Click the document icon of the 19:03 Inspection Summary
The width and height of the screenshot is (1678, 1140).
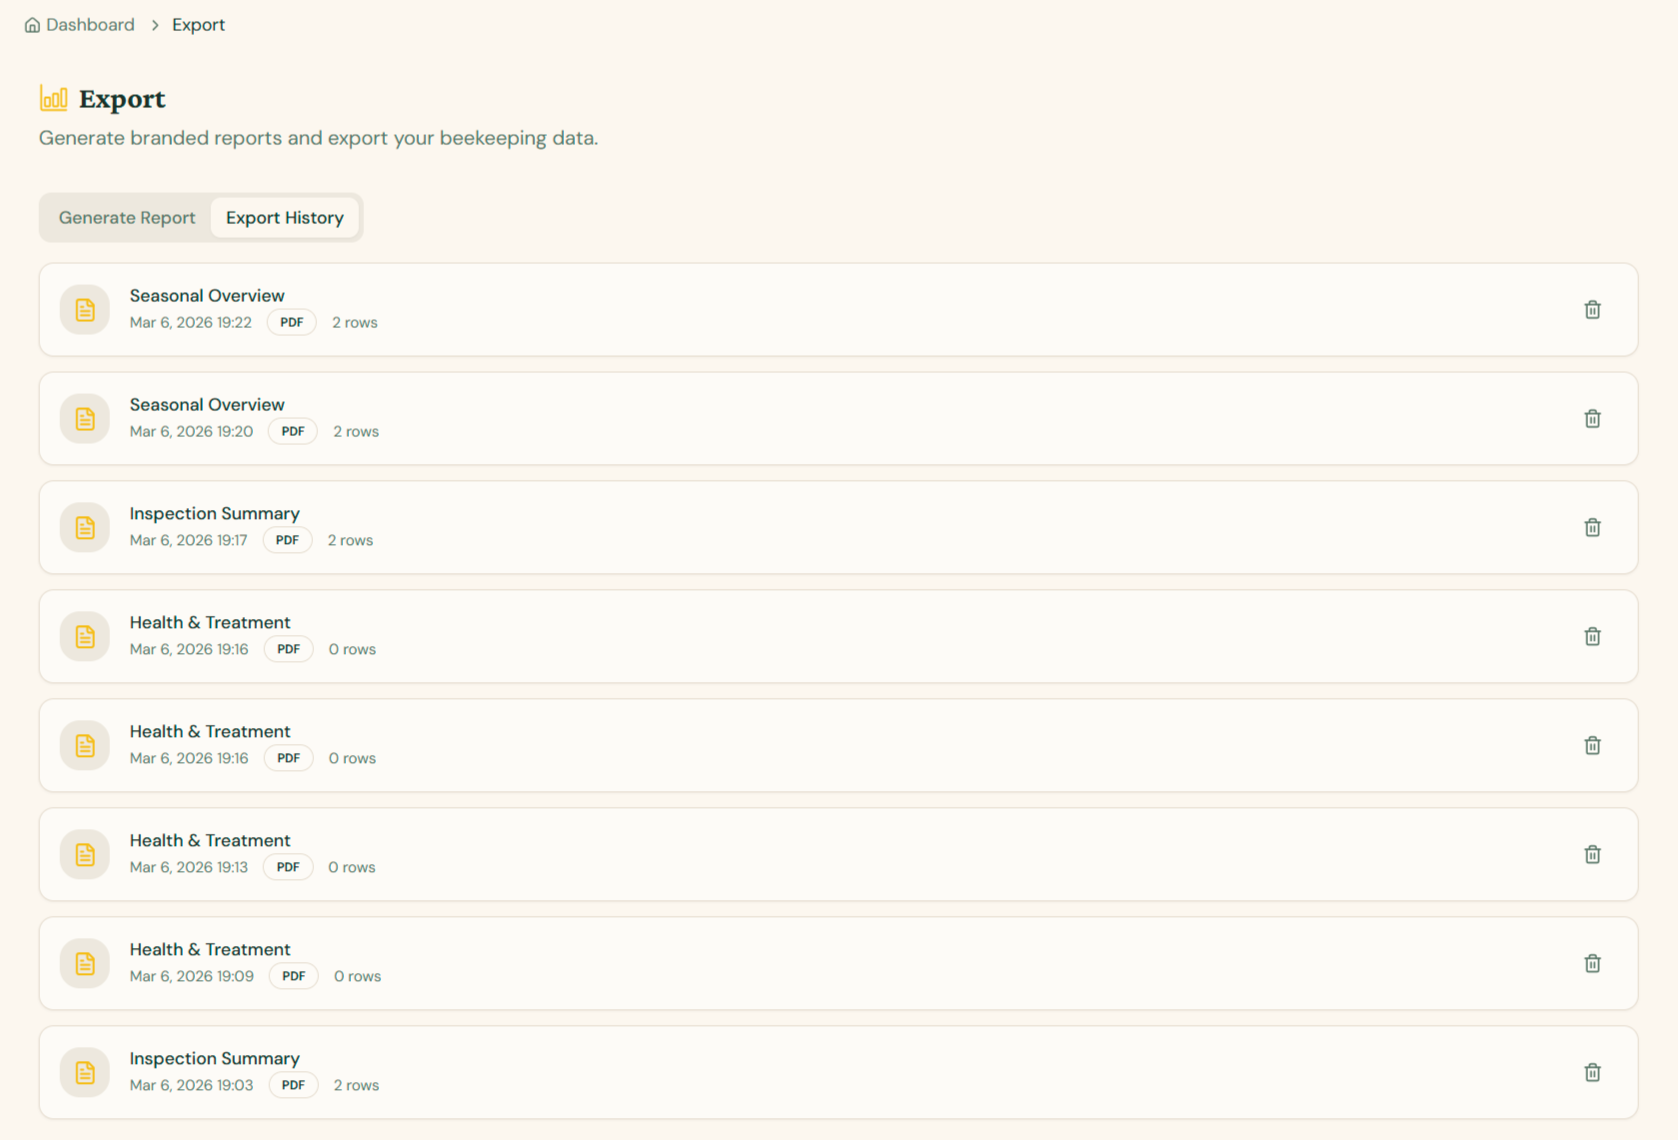tap(85, 1073)
